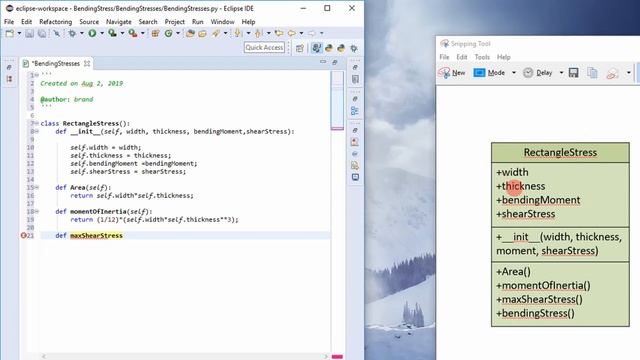Viewport: 640px width, 360px height.
Task: Open Mode dropdown arrow in Snipping Tool
Action: coord(514,73)
